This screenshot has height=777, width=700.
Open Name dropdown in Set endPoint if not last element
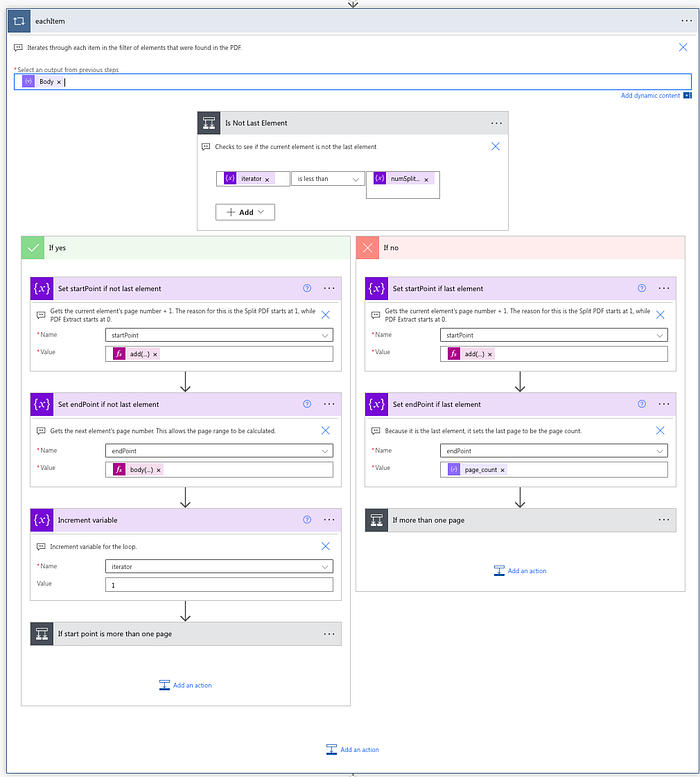[219, 451]
